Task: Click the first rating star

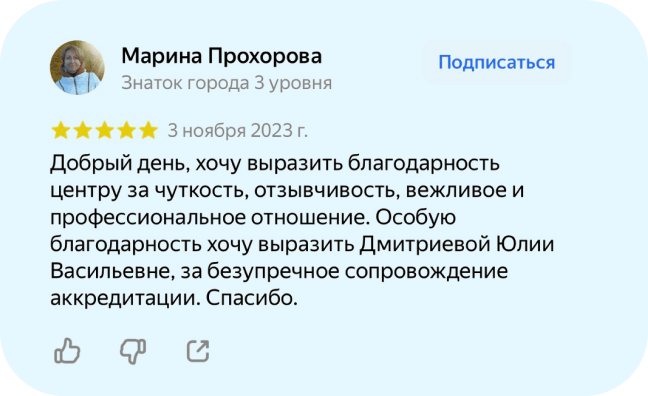Action: (61, 130)
